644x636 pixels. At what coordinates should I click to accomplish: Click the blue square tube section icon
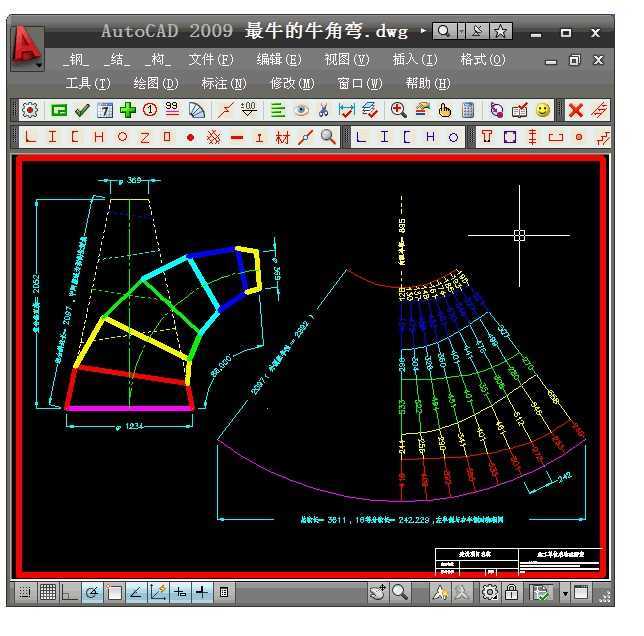click(510, 137)
